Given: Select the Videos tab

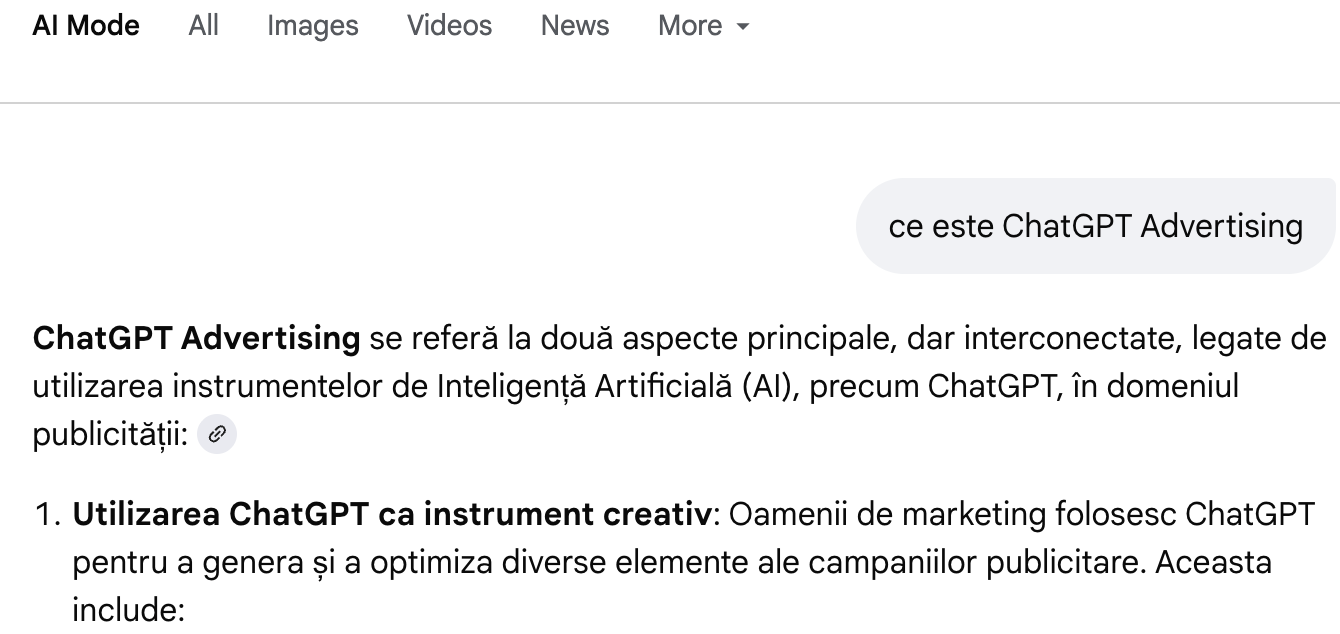Looking at the screenshot, I should click(449, 26).
